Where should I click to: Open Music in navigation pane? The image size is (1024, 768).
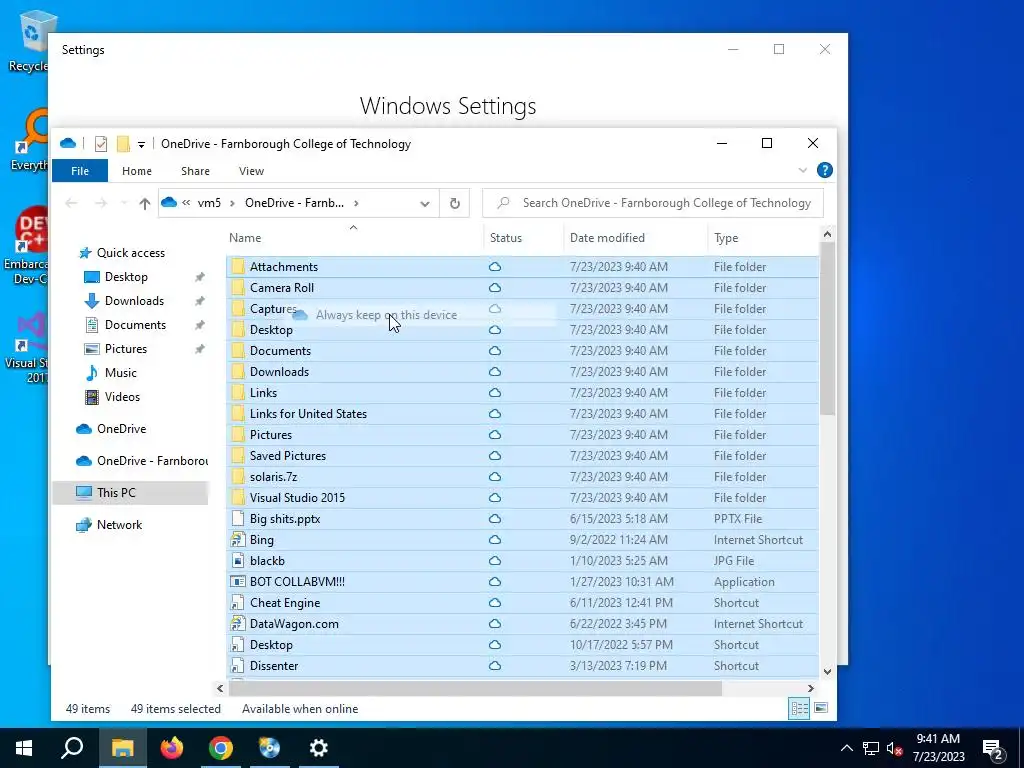click(120, 373)
